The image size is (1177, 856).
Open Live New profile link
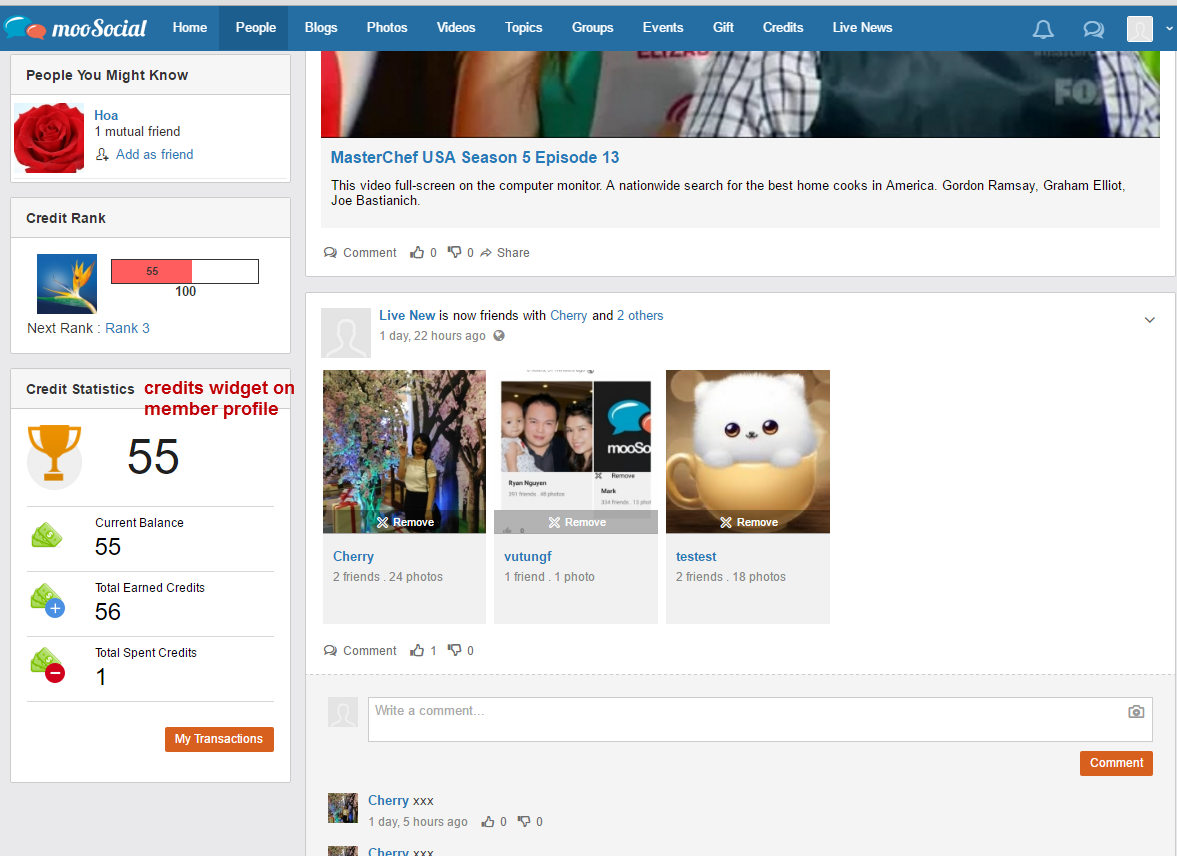point(407,315)
